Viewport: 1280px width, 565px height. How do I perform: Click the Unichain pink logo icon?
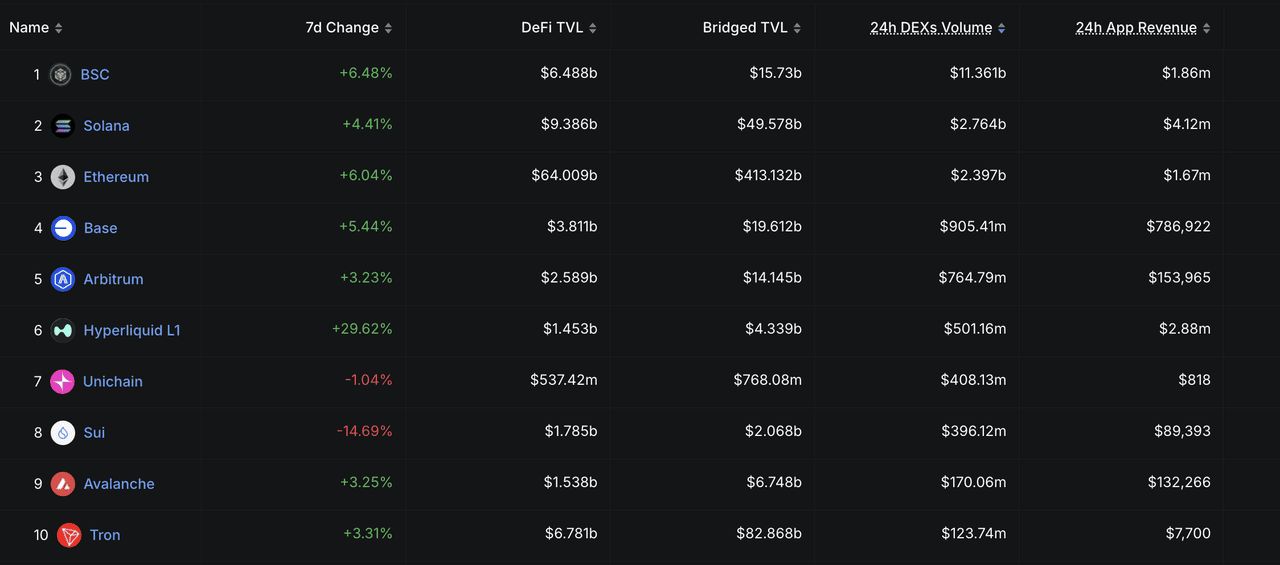(63, 381)
